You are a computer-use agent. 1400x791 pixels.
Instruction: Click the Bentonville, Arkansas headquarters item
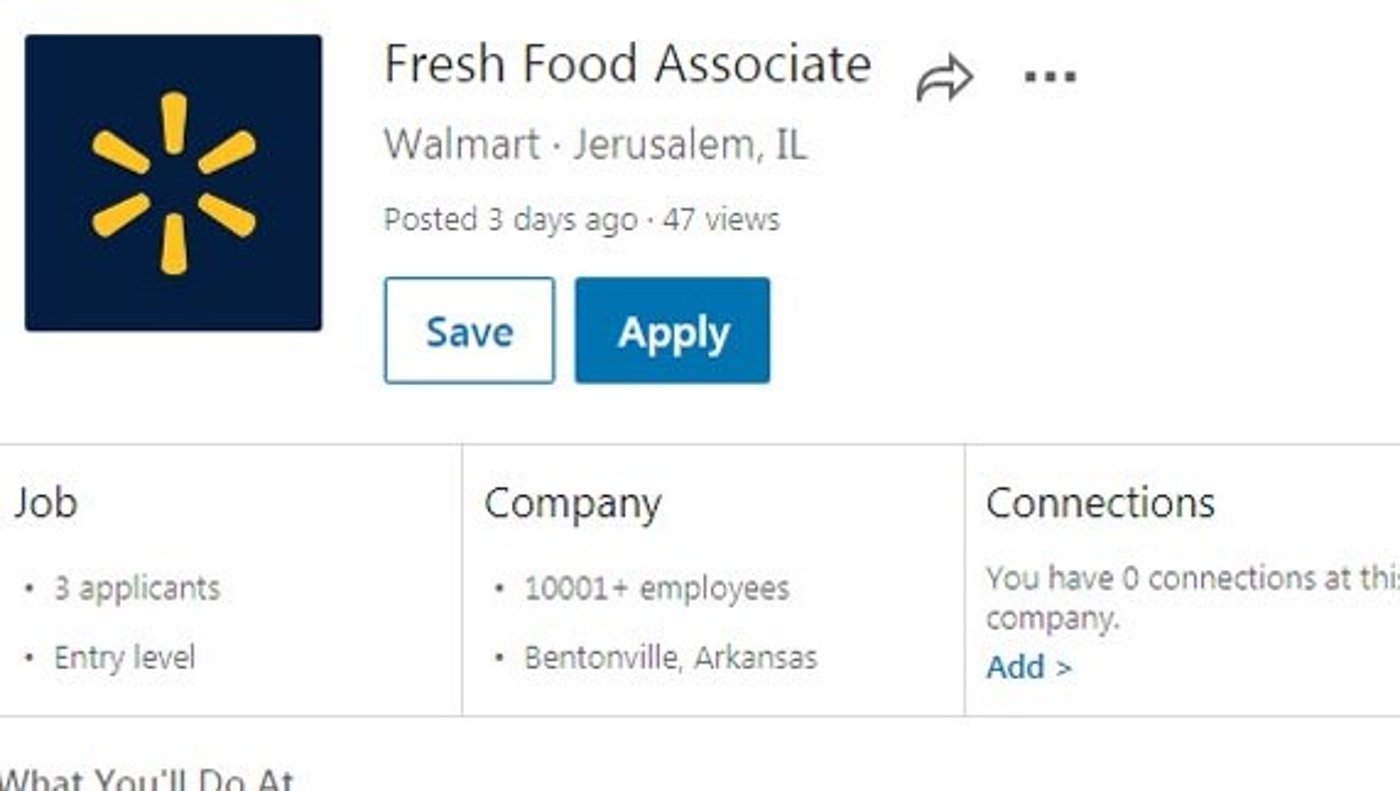point(671,658)
